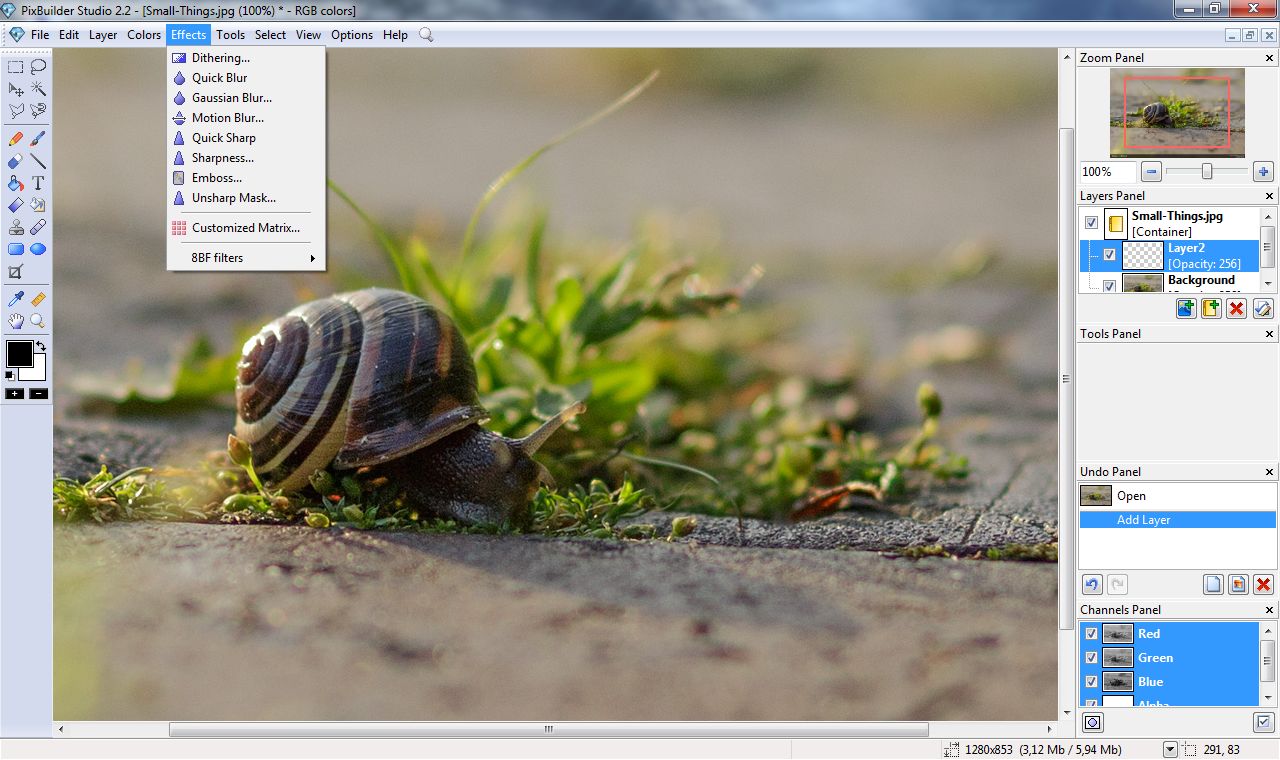Click the Undo arrow in Undo Panel
Screen dimensions: 1280x760
(x=1092, y=585)
